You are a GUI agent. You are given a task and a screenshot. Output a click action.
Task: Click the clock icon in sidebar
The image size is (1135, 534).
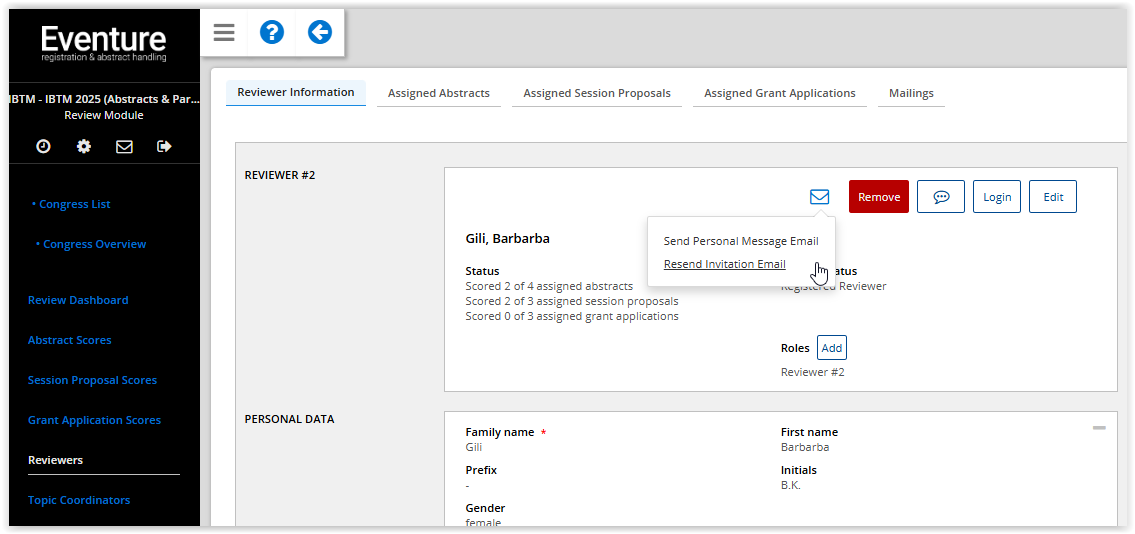point(43,146)
